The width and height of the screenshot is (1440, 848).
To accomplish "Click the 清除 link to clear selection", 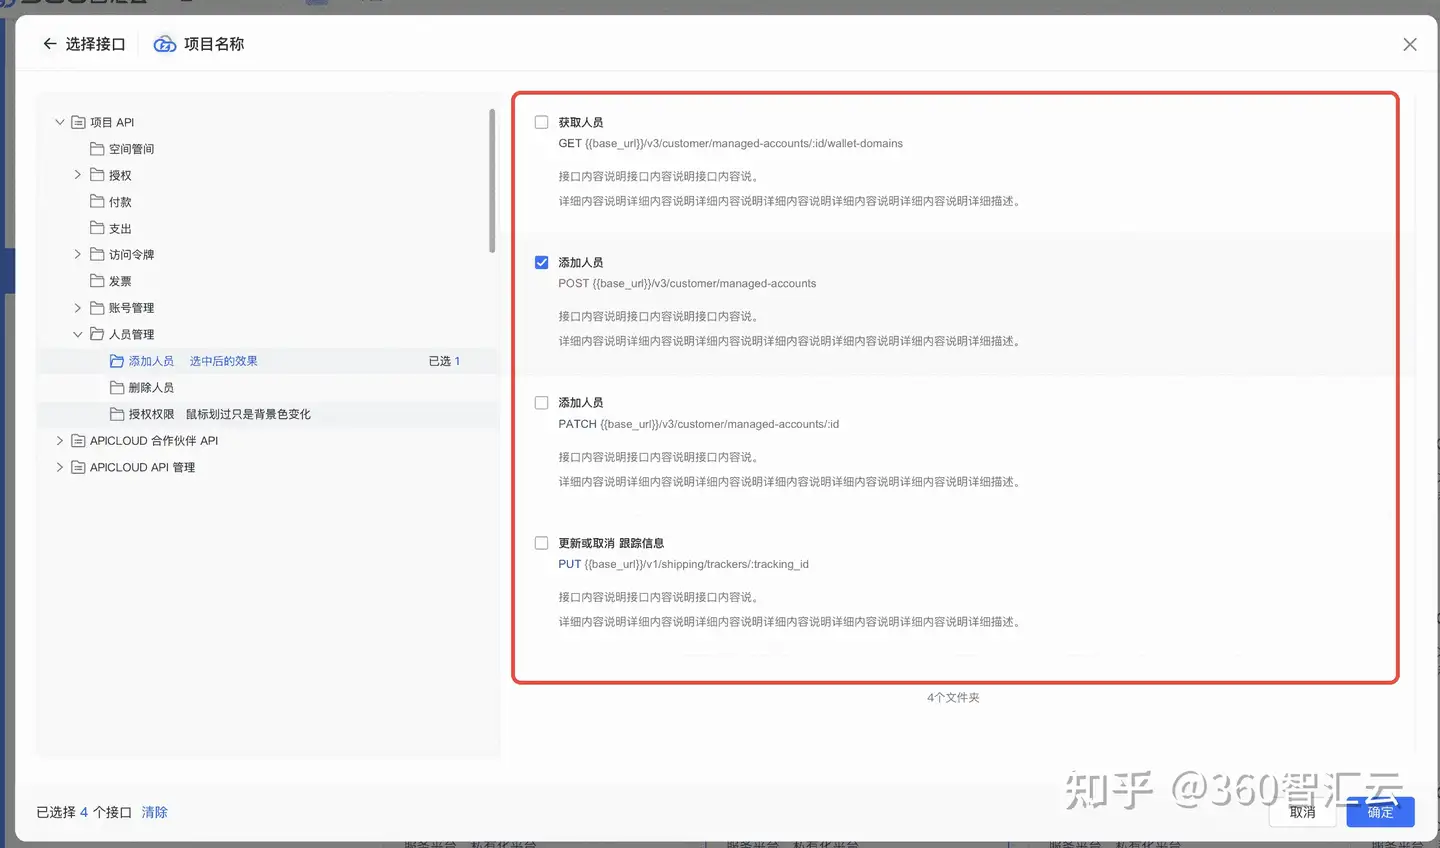I will coord(154,812).
